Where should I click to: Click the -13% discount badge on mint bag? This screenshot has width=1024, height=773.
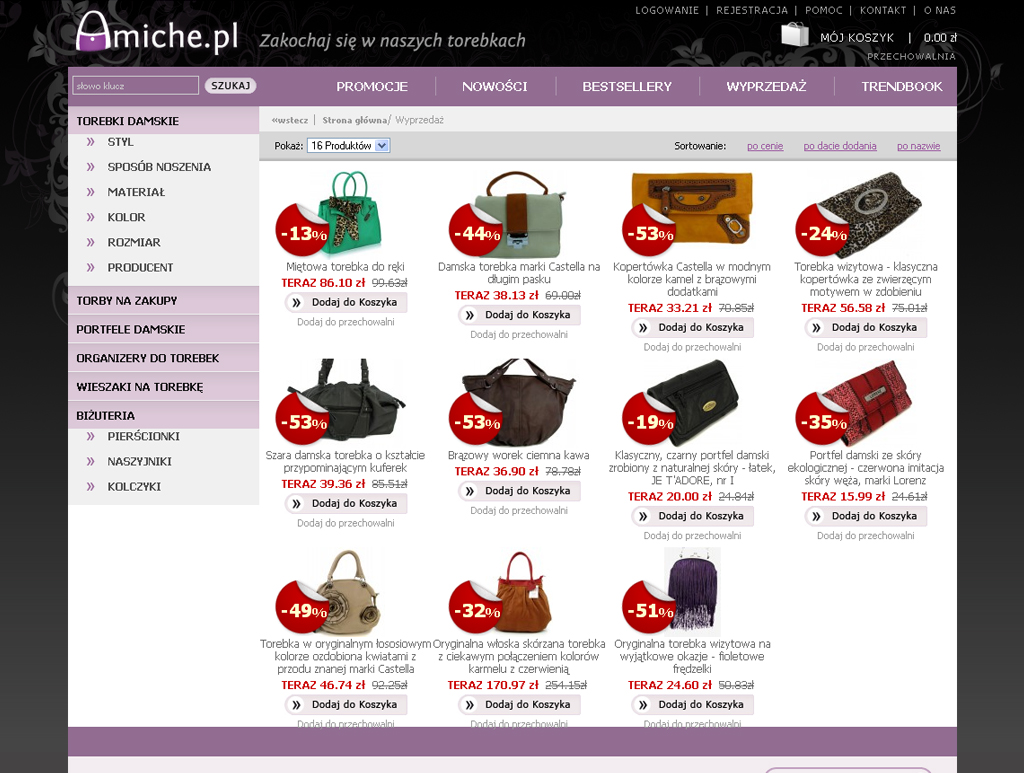pyautogui.click(x=302, y=230)
